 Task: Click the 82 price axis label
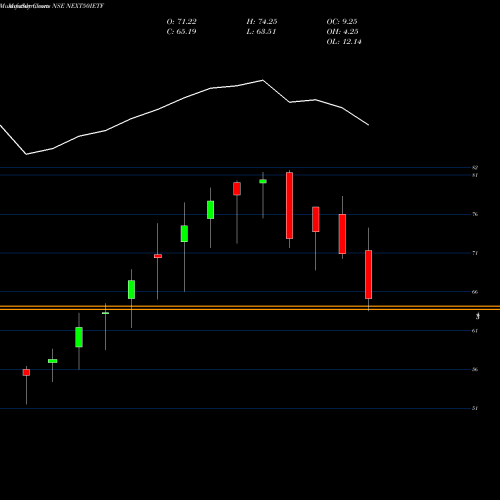pos(475,167)
